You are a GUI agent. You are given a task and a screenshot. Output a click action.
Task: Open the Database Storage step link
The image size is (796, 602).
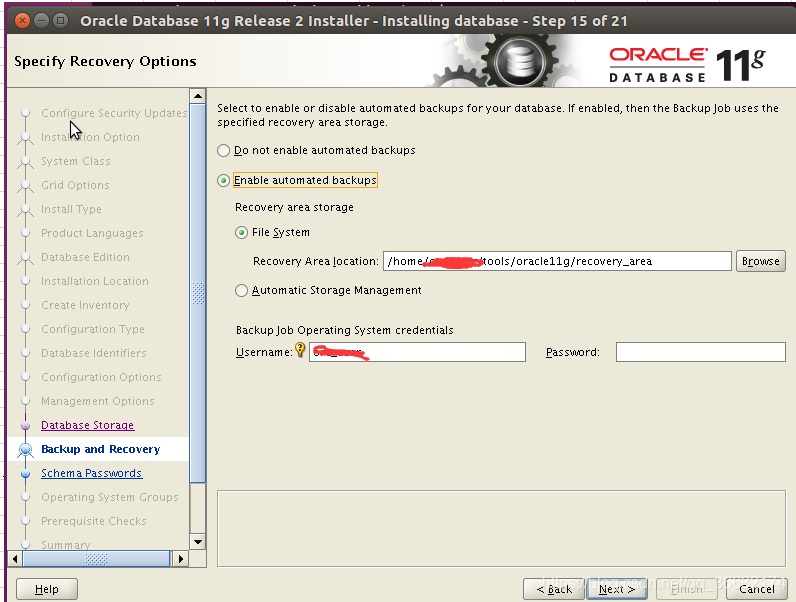(87, 425)
